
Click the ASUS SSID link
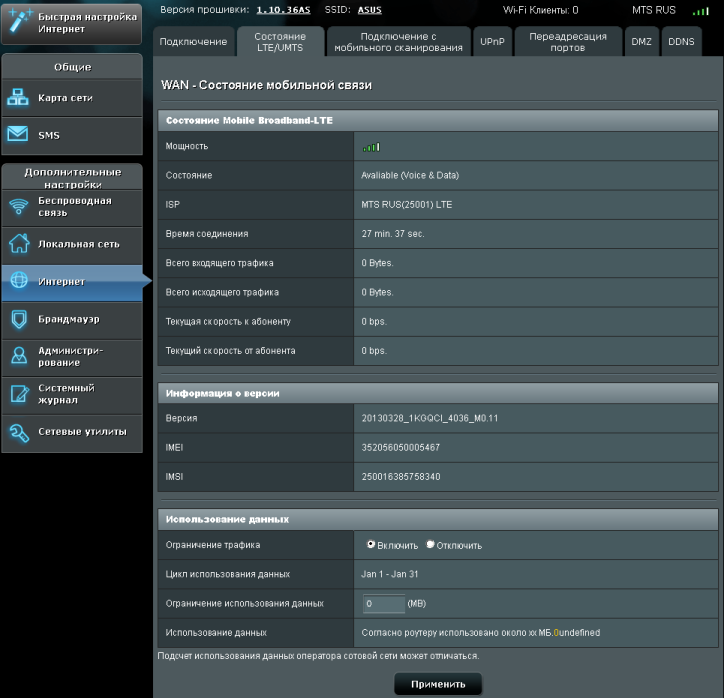click(369, 10)
